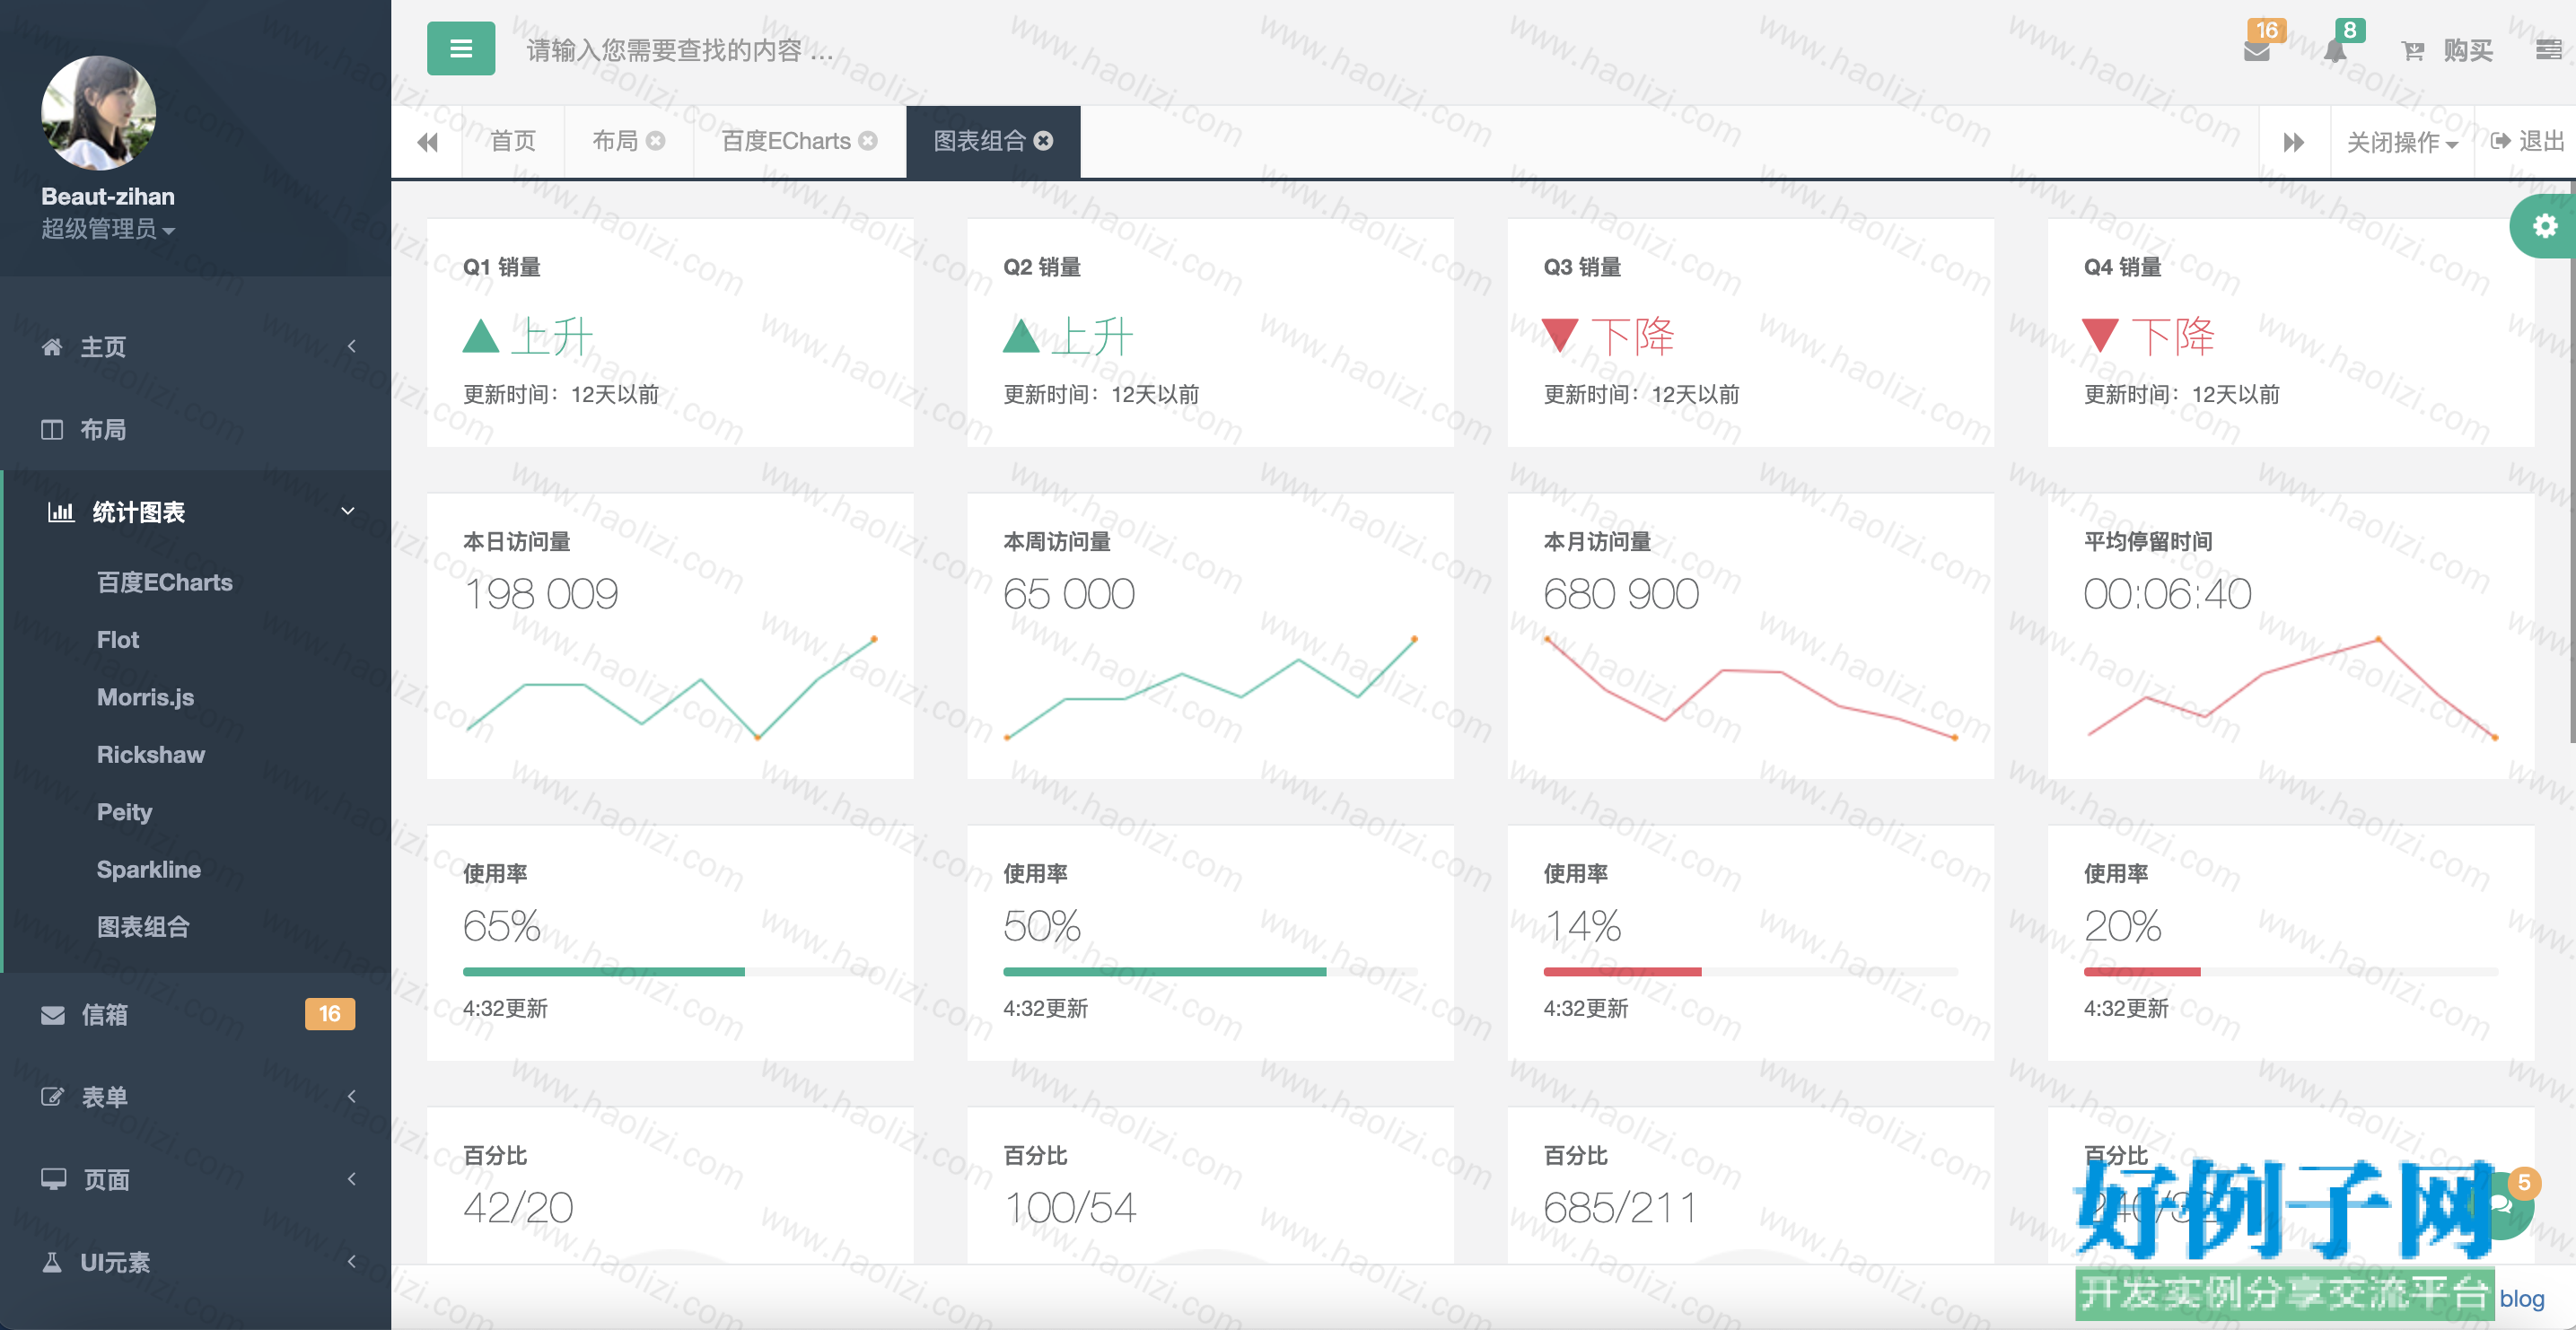Open the Peity submenu item

pyautogui.click(x=124, y=812)
